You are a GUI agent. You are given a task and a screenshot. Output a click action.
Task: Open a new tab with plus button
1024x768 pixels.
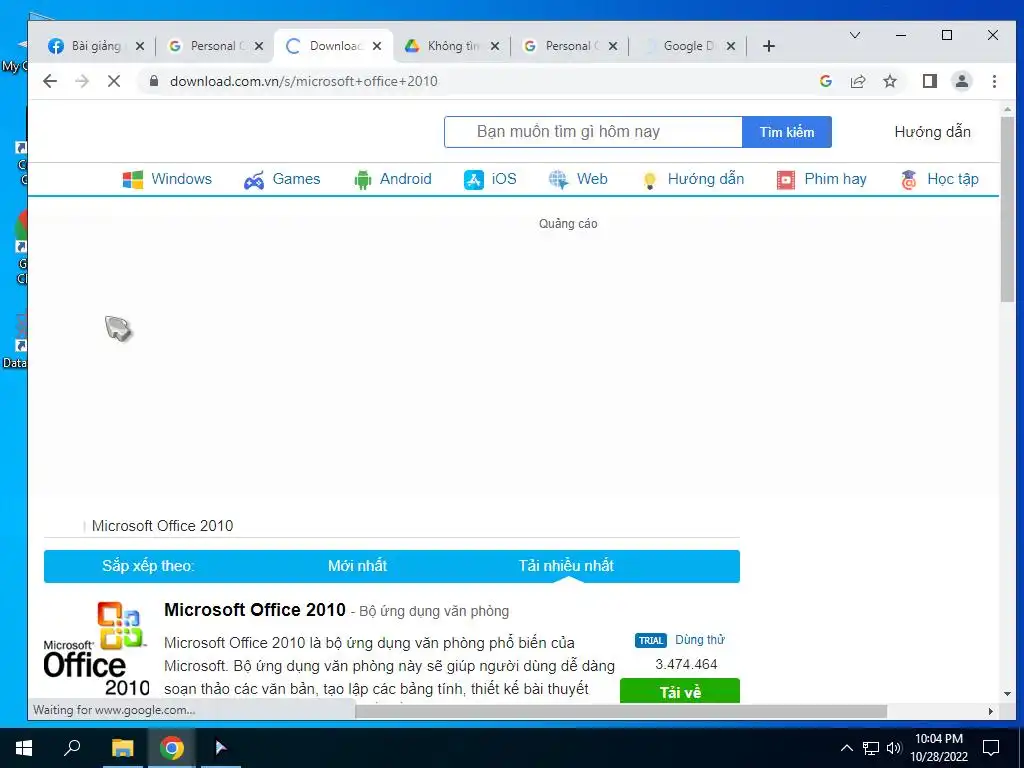pos(769,46)
